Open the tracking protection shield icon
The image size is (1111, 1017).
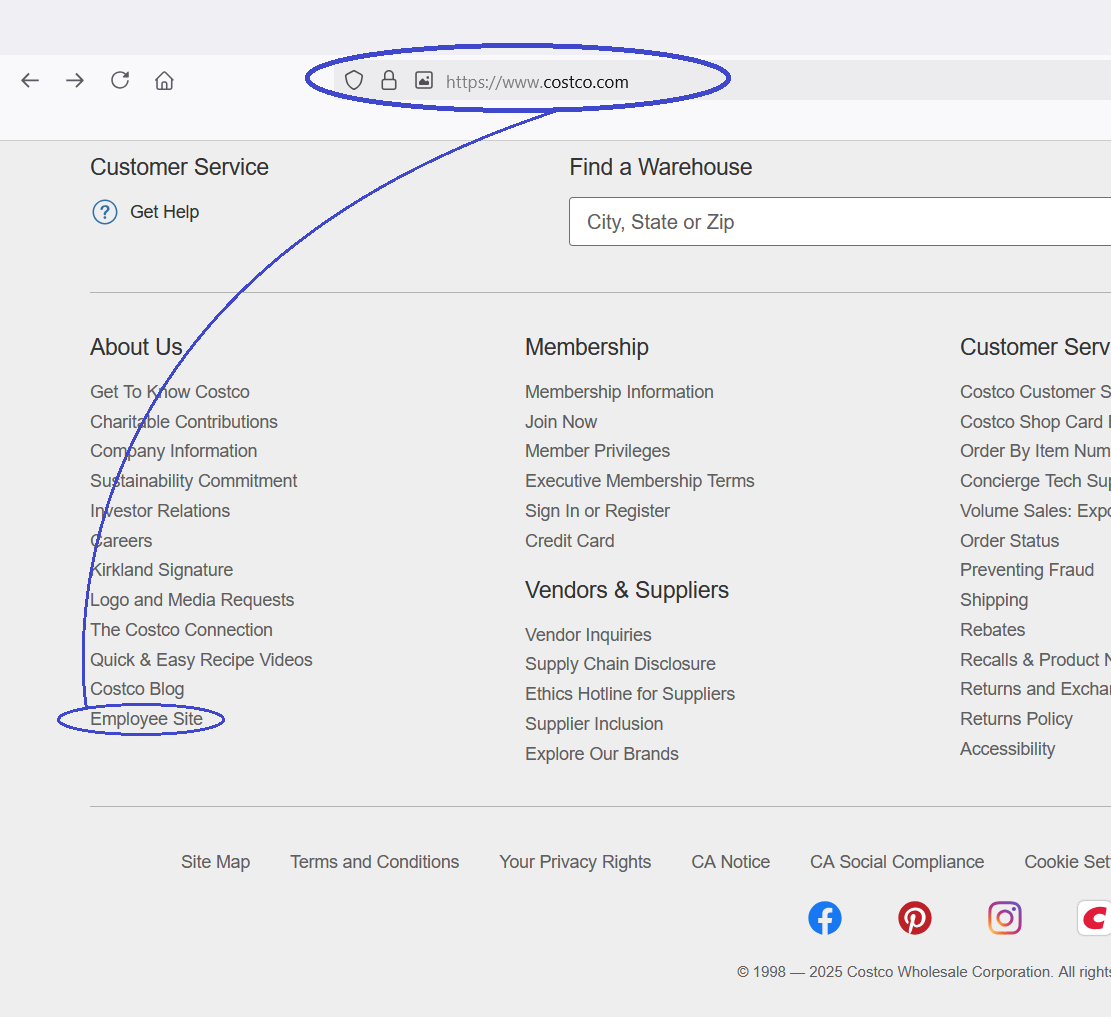[354, 80]
